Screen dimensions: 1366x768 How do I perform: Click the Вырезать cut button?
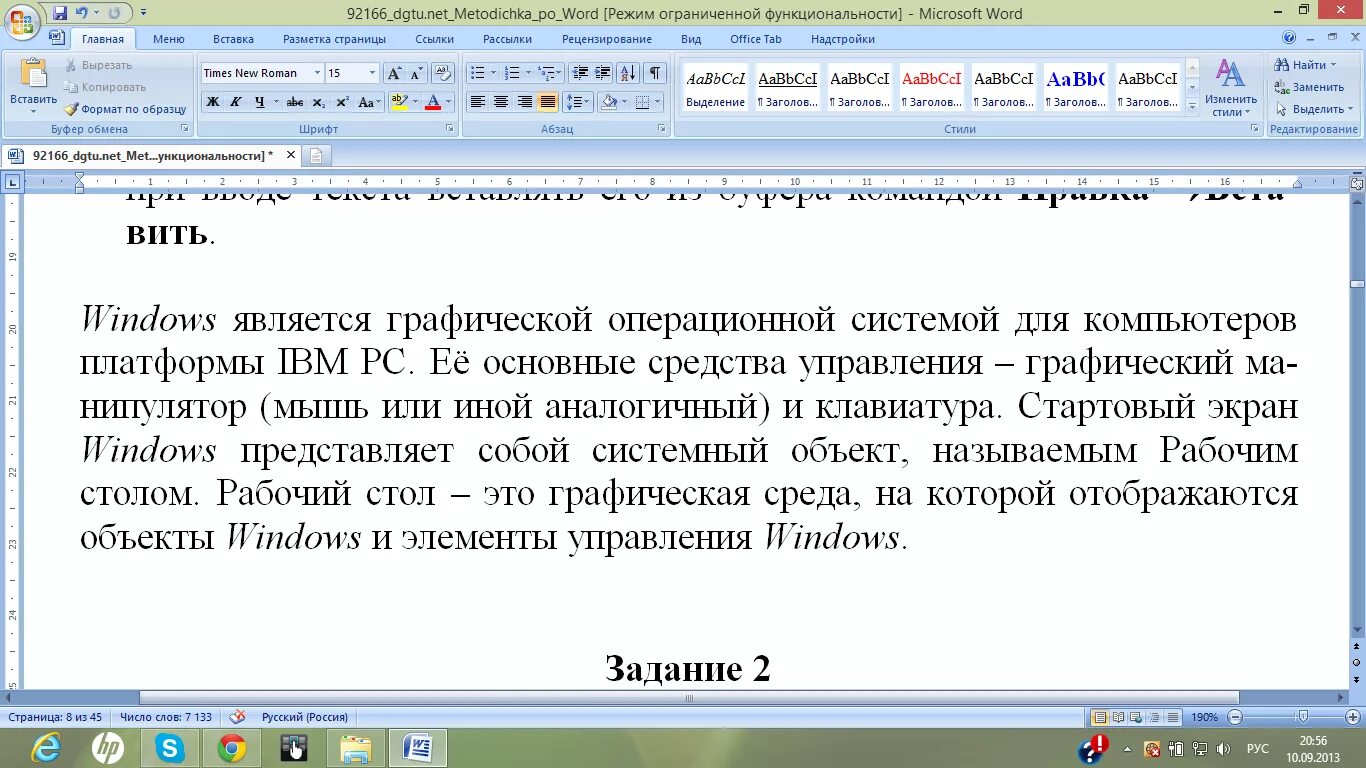pos(98,65)
